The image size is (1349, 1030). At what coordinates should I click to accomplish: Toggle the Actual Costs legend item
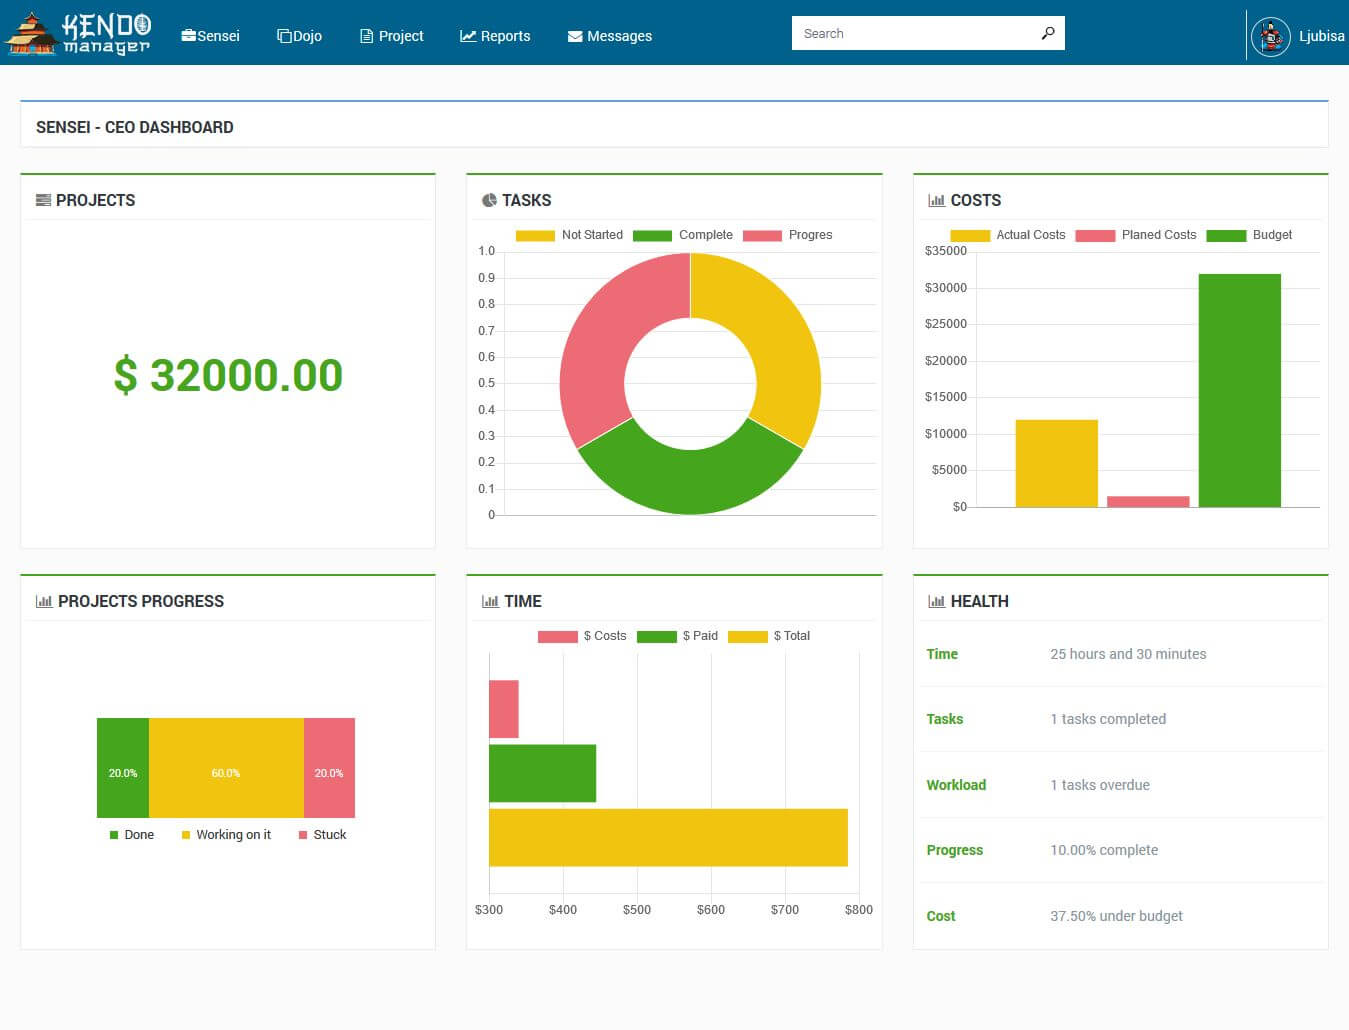click(x=1007, y=235)
